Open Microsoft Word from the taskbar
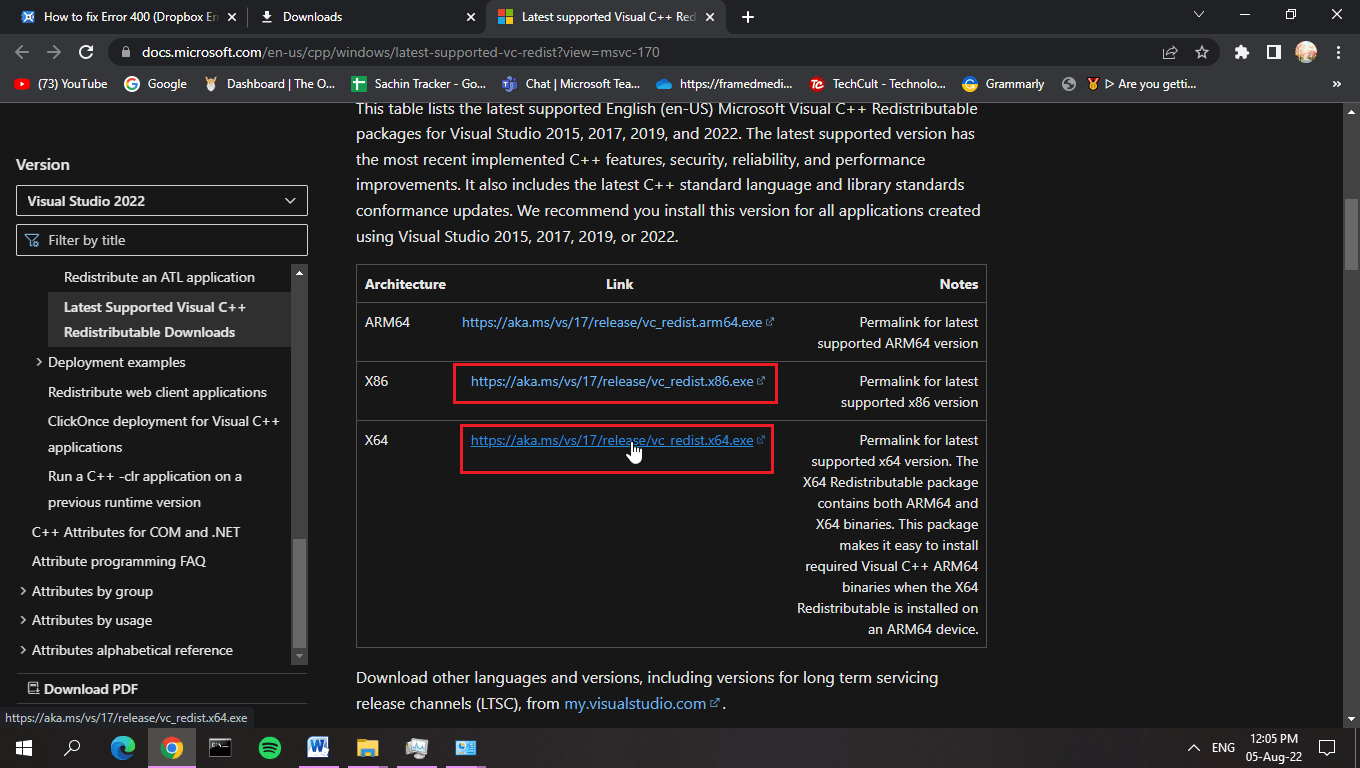The width and height of the screenshot is (1360, 768). [318, 747]
